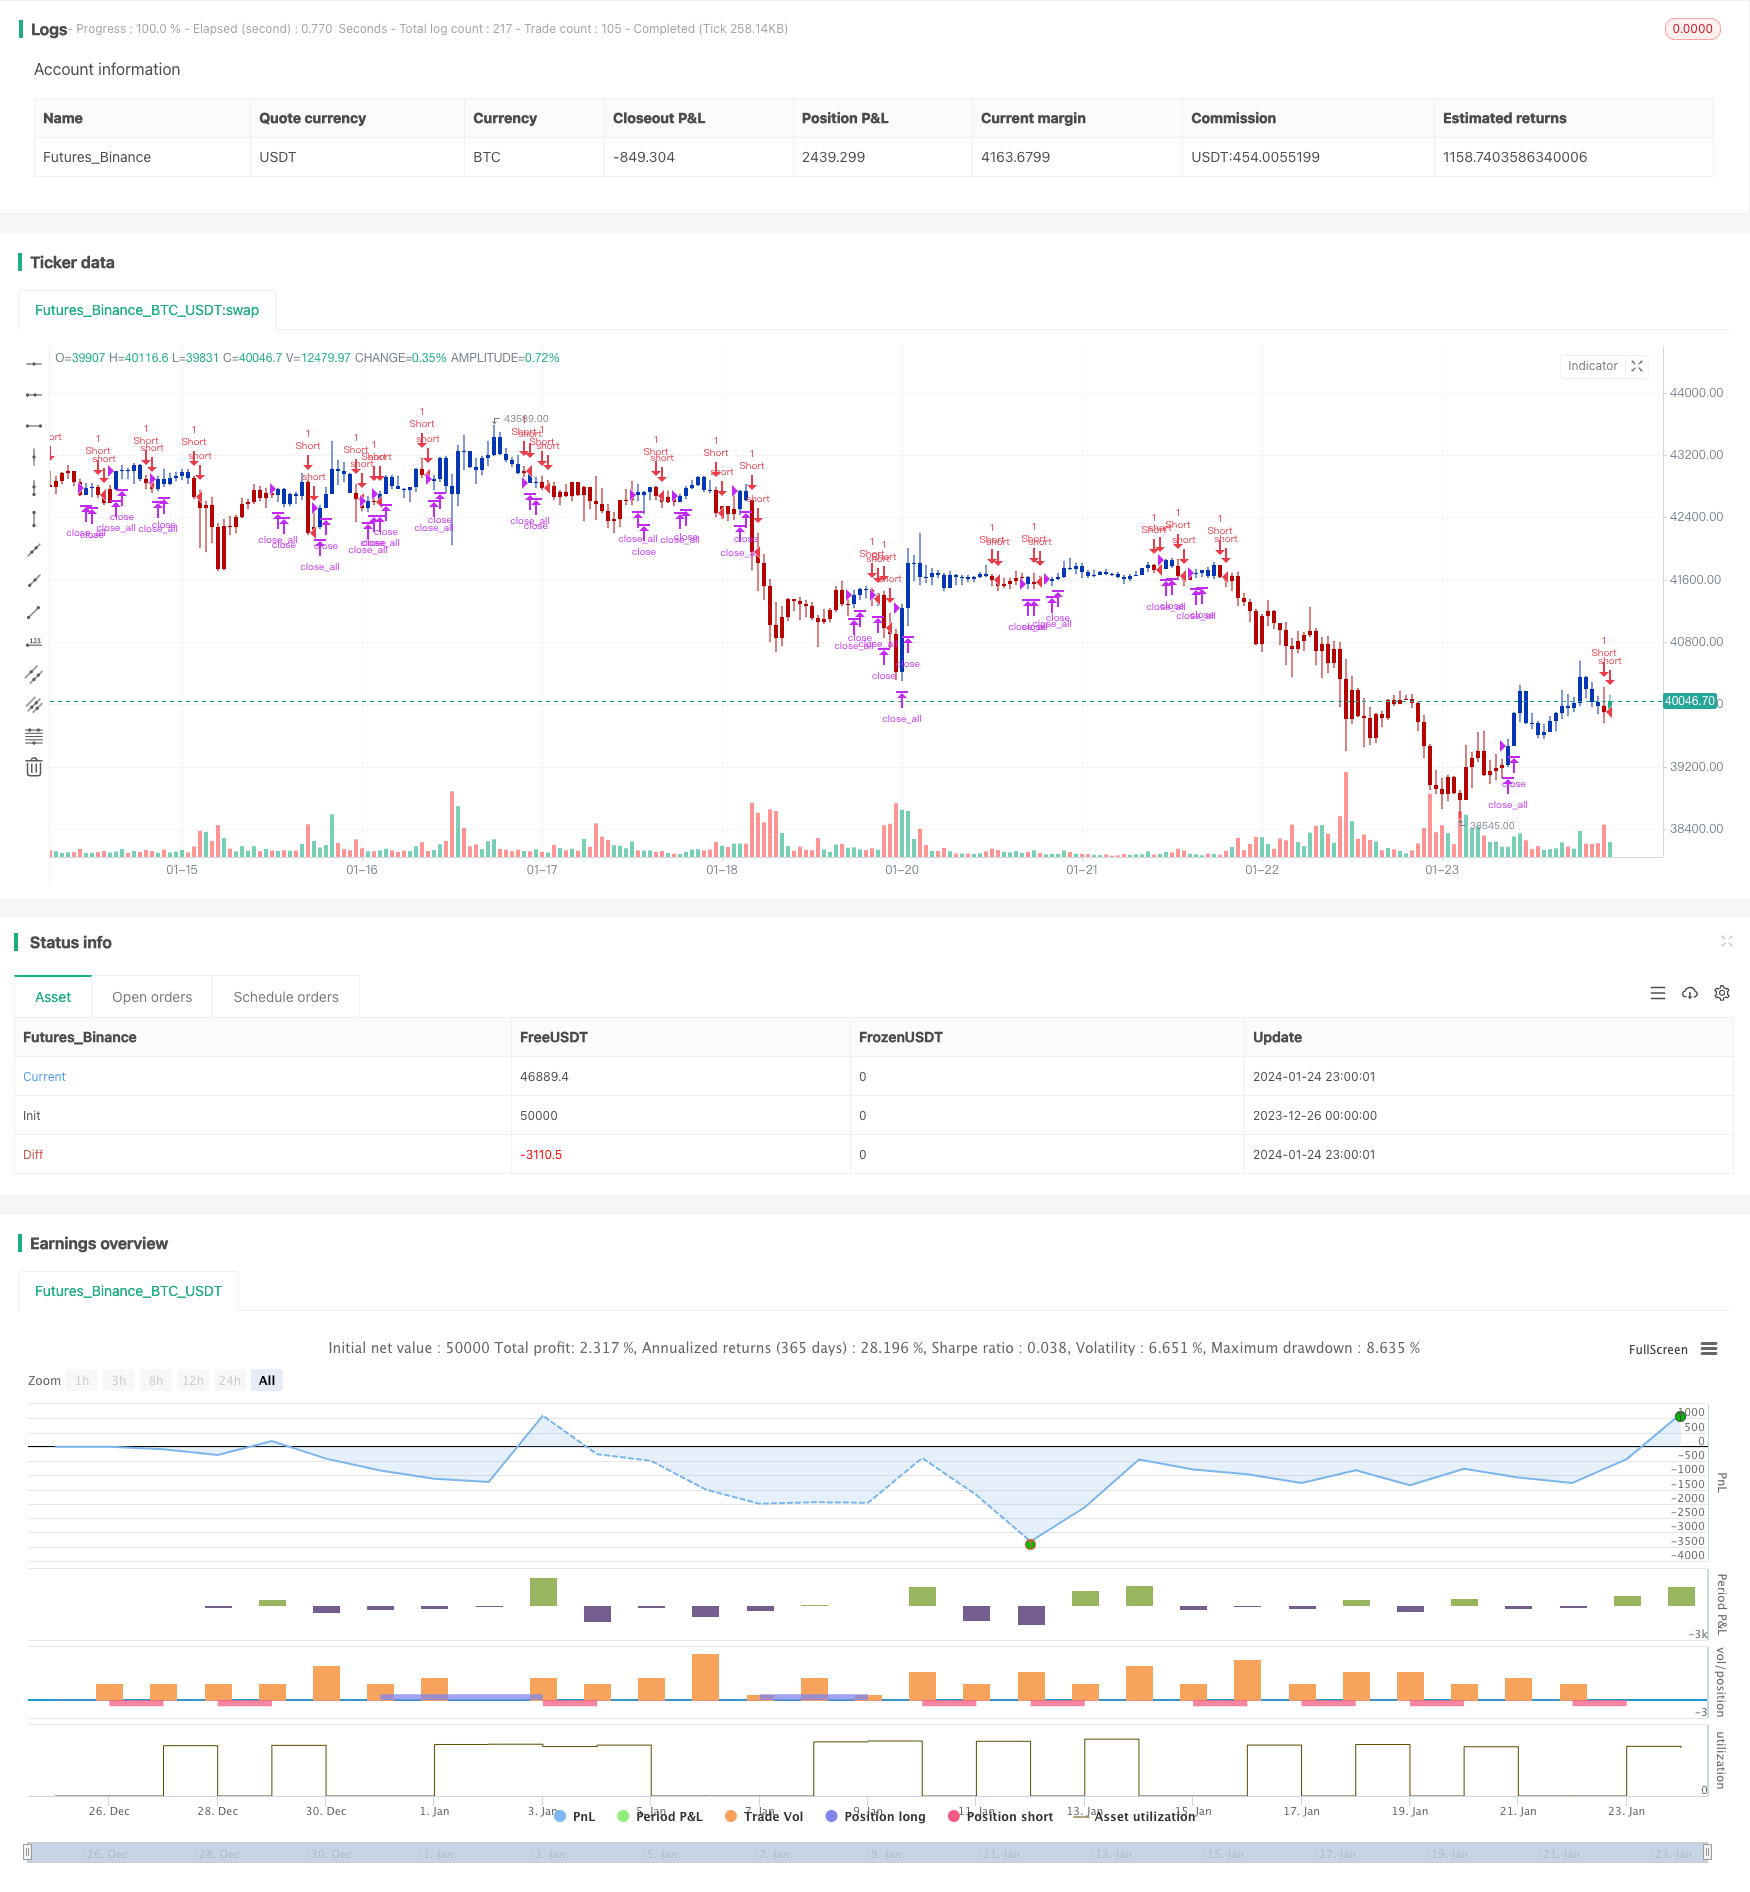Viewport: 1750px width, 1892px height.
Task: Click the FullScreen button on earnings chart
Action: (x=1658, y=1349)
